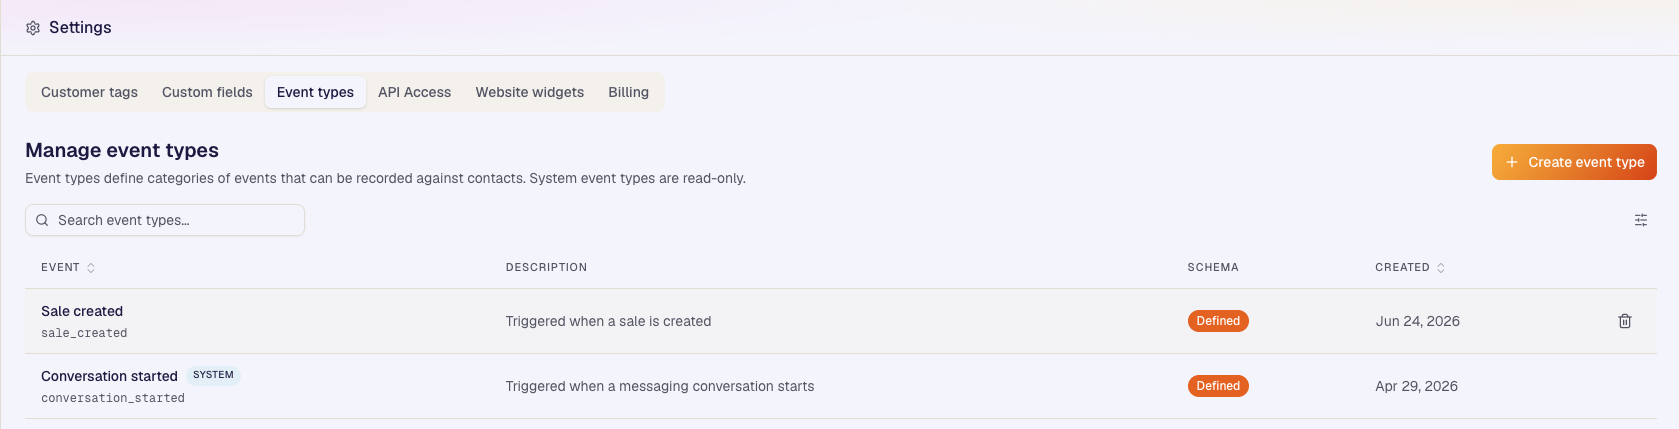The image size is (1679, 429).
Task: Sort by the Event column arrows
Action: click(x=91, y=268)
